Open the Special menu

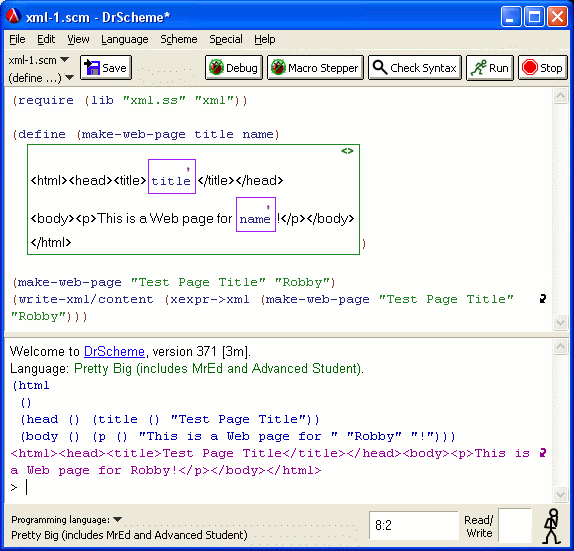pyautogui.click(x=226, y=39)
